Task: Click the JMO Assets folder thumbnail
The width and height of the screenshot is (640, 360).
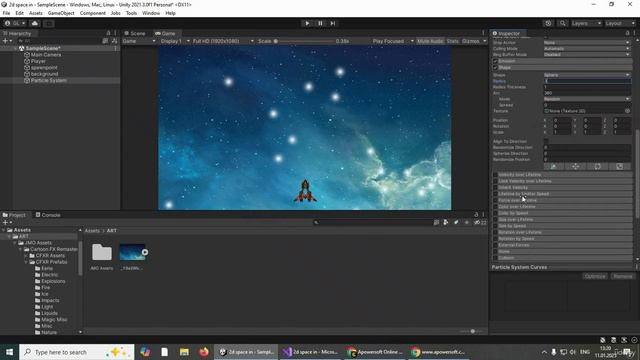Action: [x=102, y=252]
